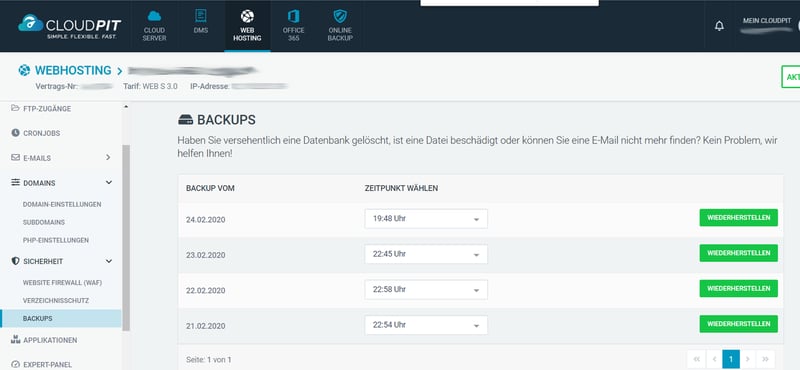Restore the 21.02.2020 backup

point(738,324)
